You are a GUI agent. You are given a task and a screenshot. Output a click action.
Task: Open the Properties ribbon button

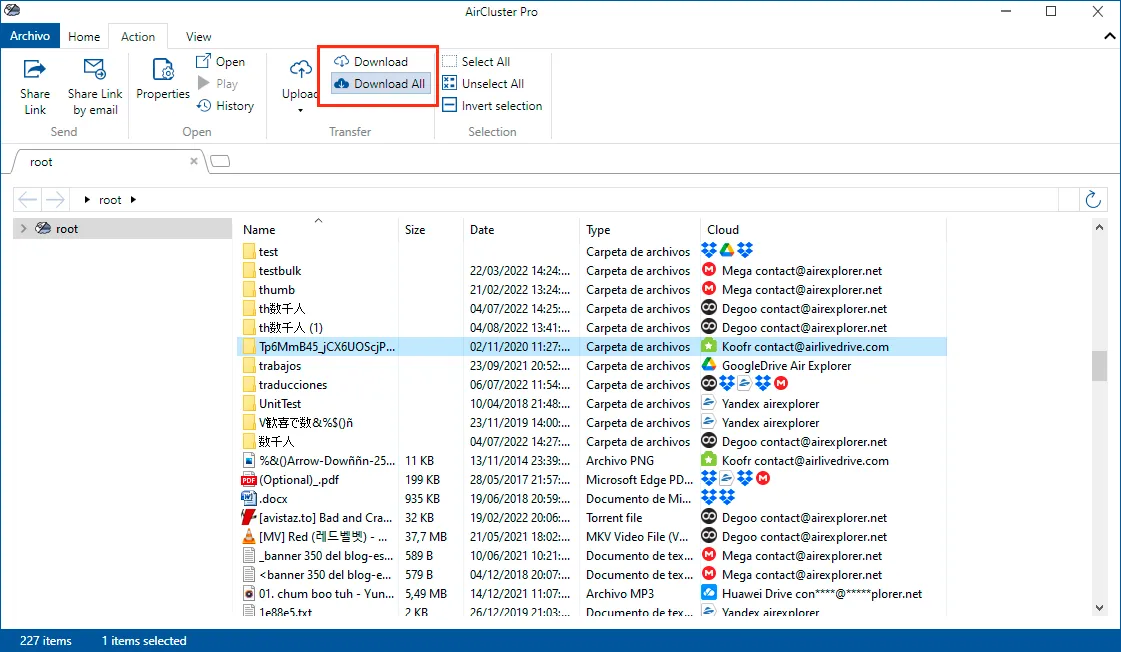pos(163,79)
